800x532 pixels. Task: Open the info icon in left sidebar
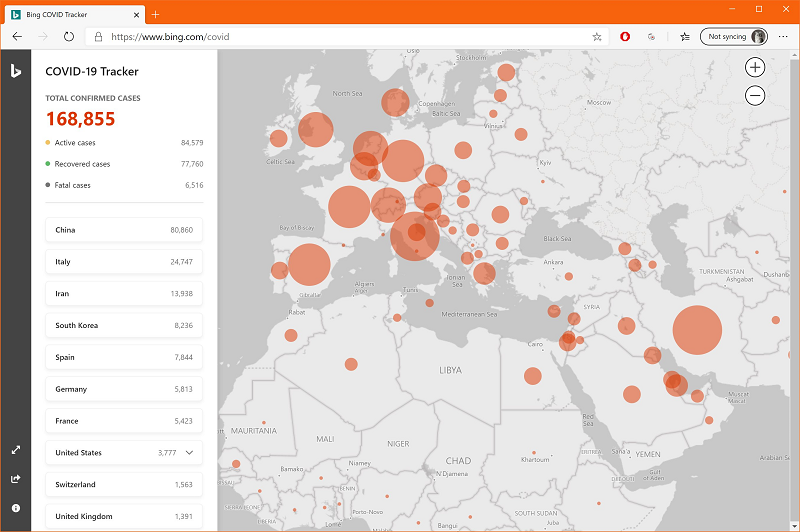tap(16, 508)
